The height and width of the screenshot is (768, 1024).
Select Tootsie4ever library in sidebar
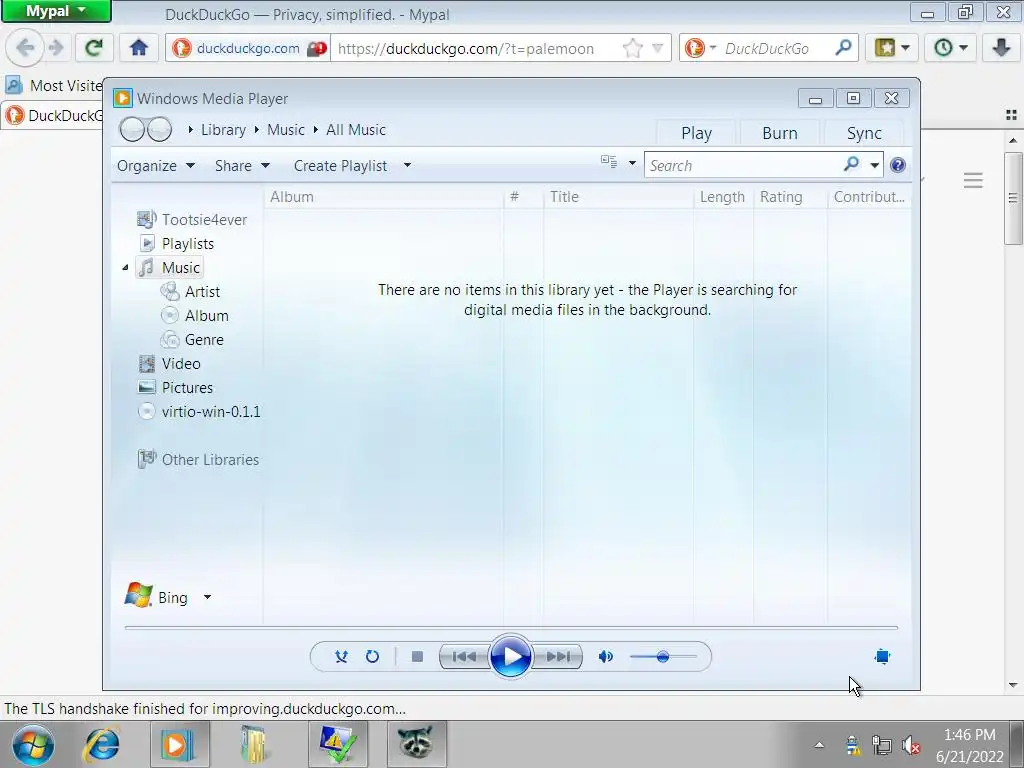[x=192, y=219]
